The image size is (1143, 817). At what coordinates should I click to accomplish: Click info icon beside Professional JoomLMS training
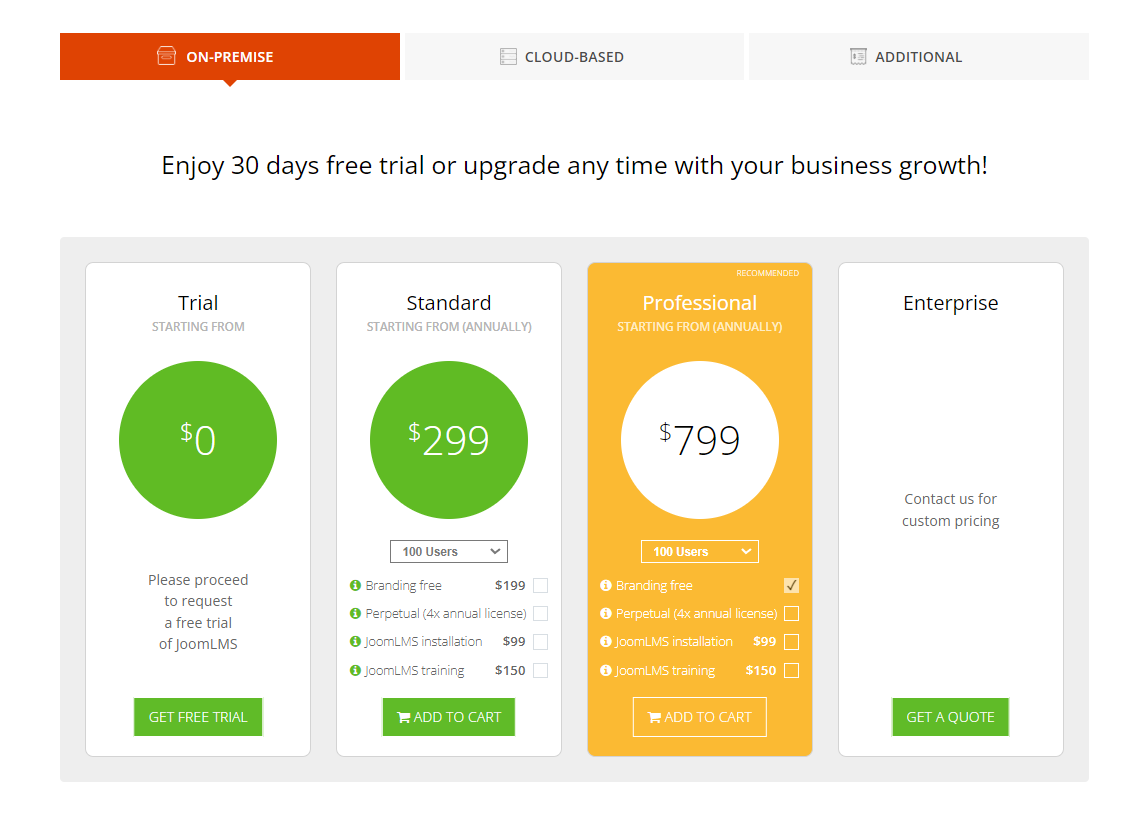pos(605,671)
